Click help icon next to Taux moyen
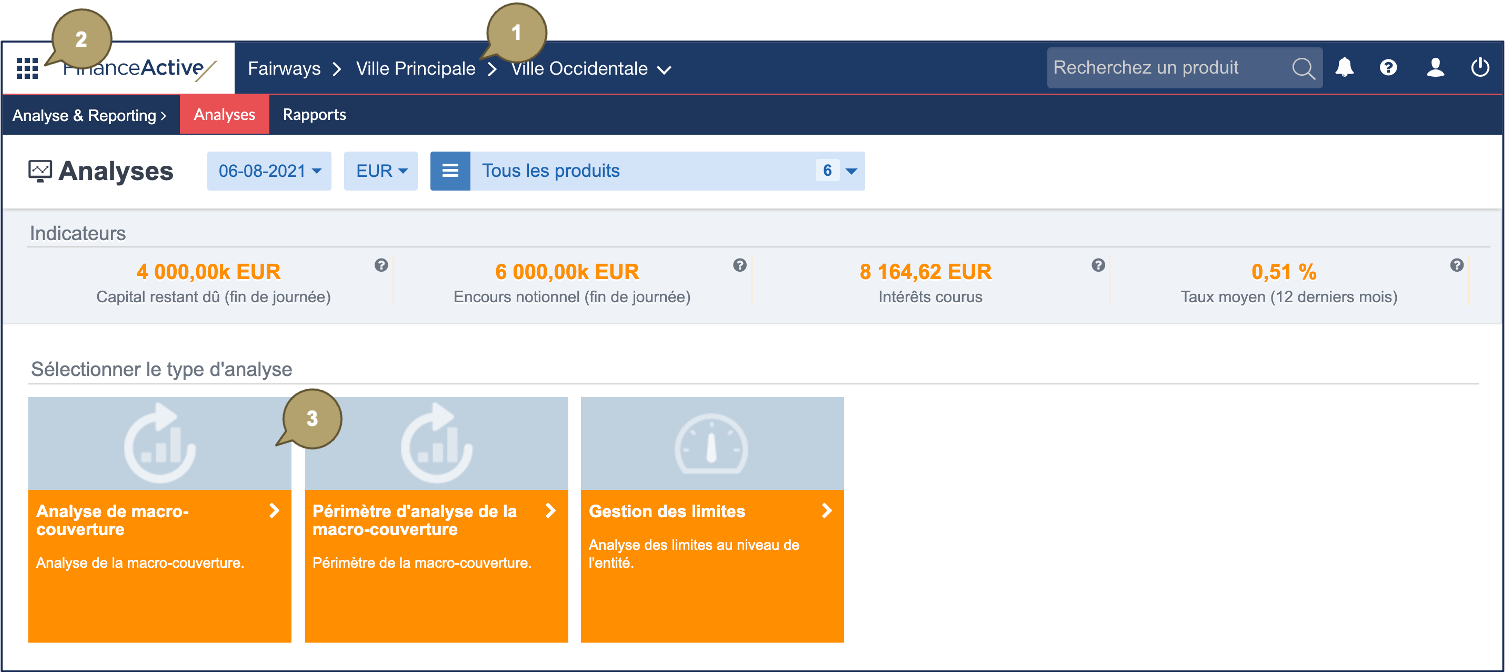This screenshot has height=672, width=1506. [1457, 265]
